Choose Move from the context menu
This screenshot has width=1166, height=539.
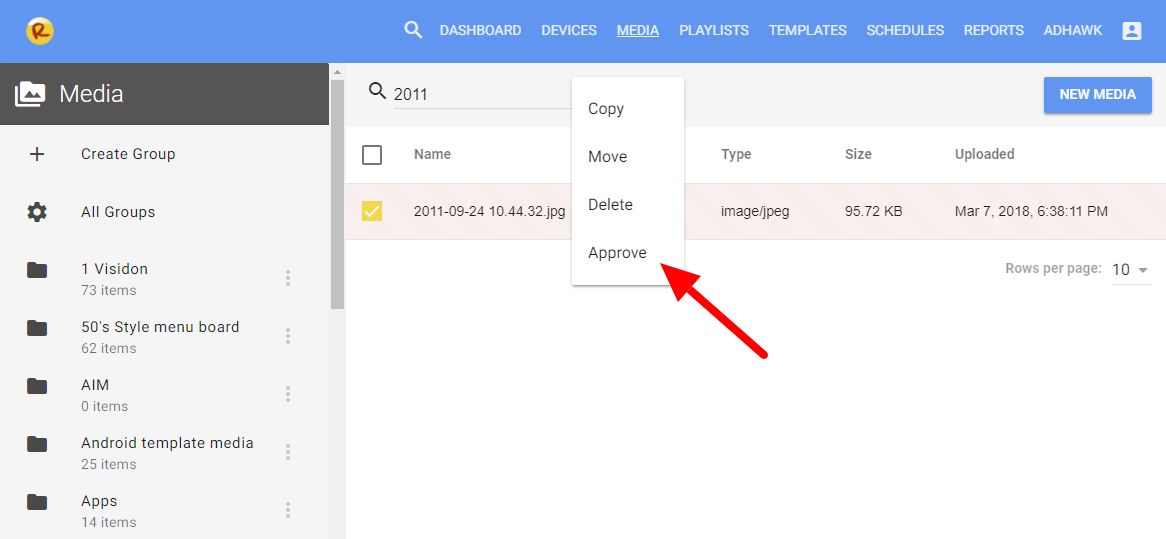pos(628,157)
